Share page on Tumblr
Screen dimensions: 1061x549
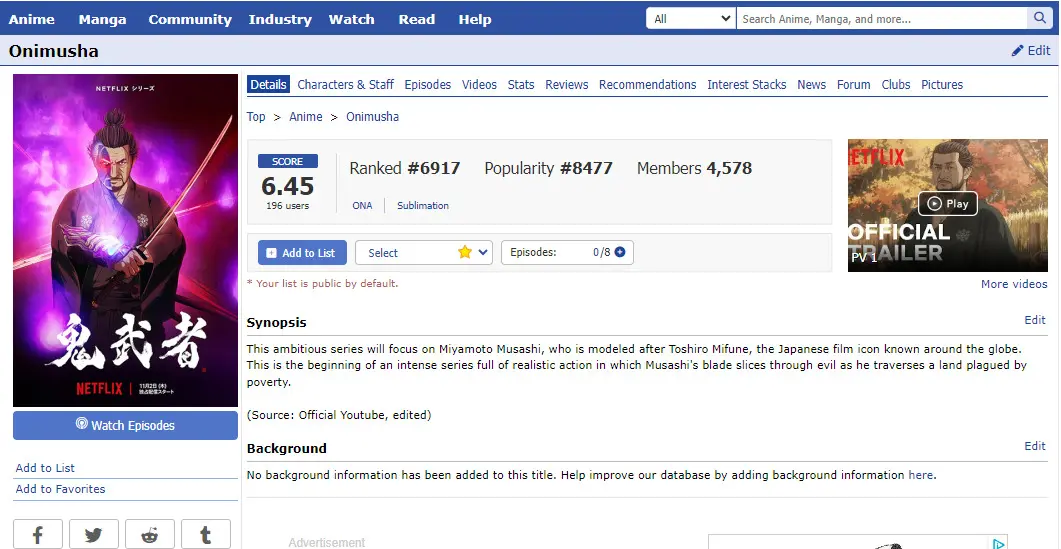click(206, 535)
